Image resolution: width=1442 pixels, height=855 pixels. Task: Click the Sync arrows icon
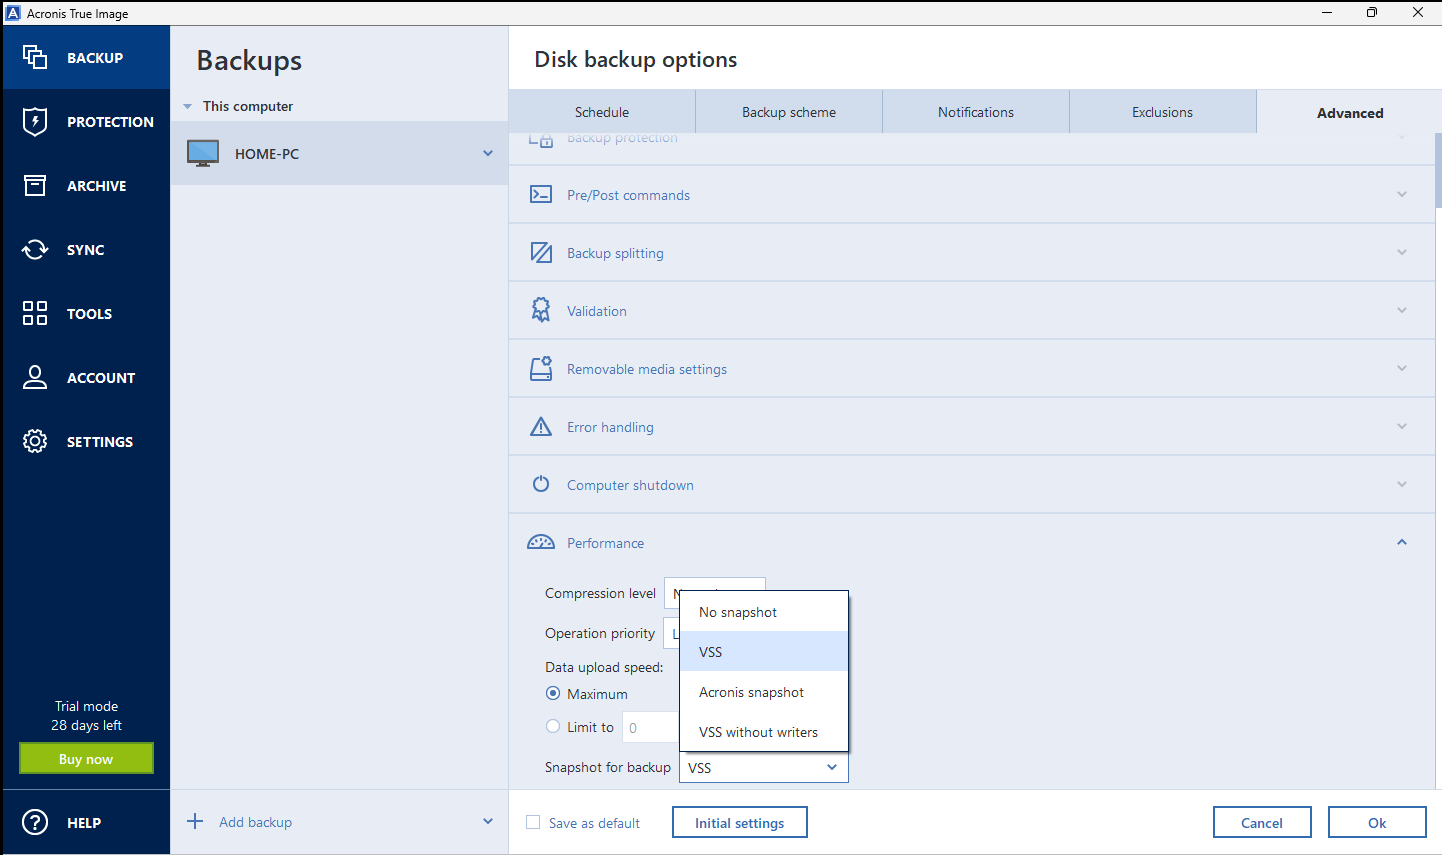34,249
